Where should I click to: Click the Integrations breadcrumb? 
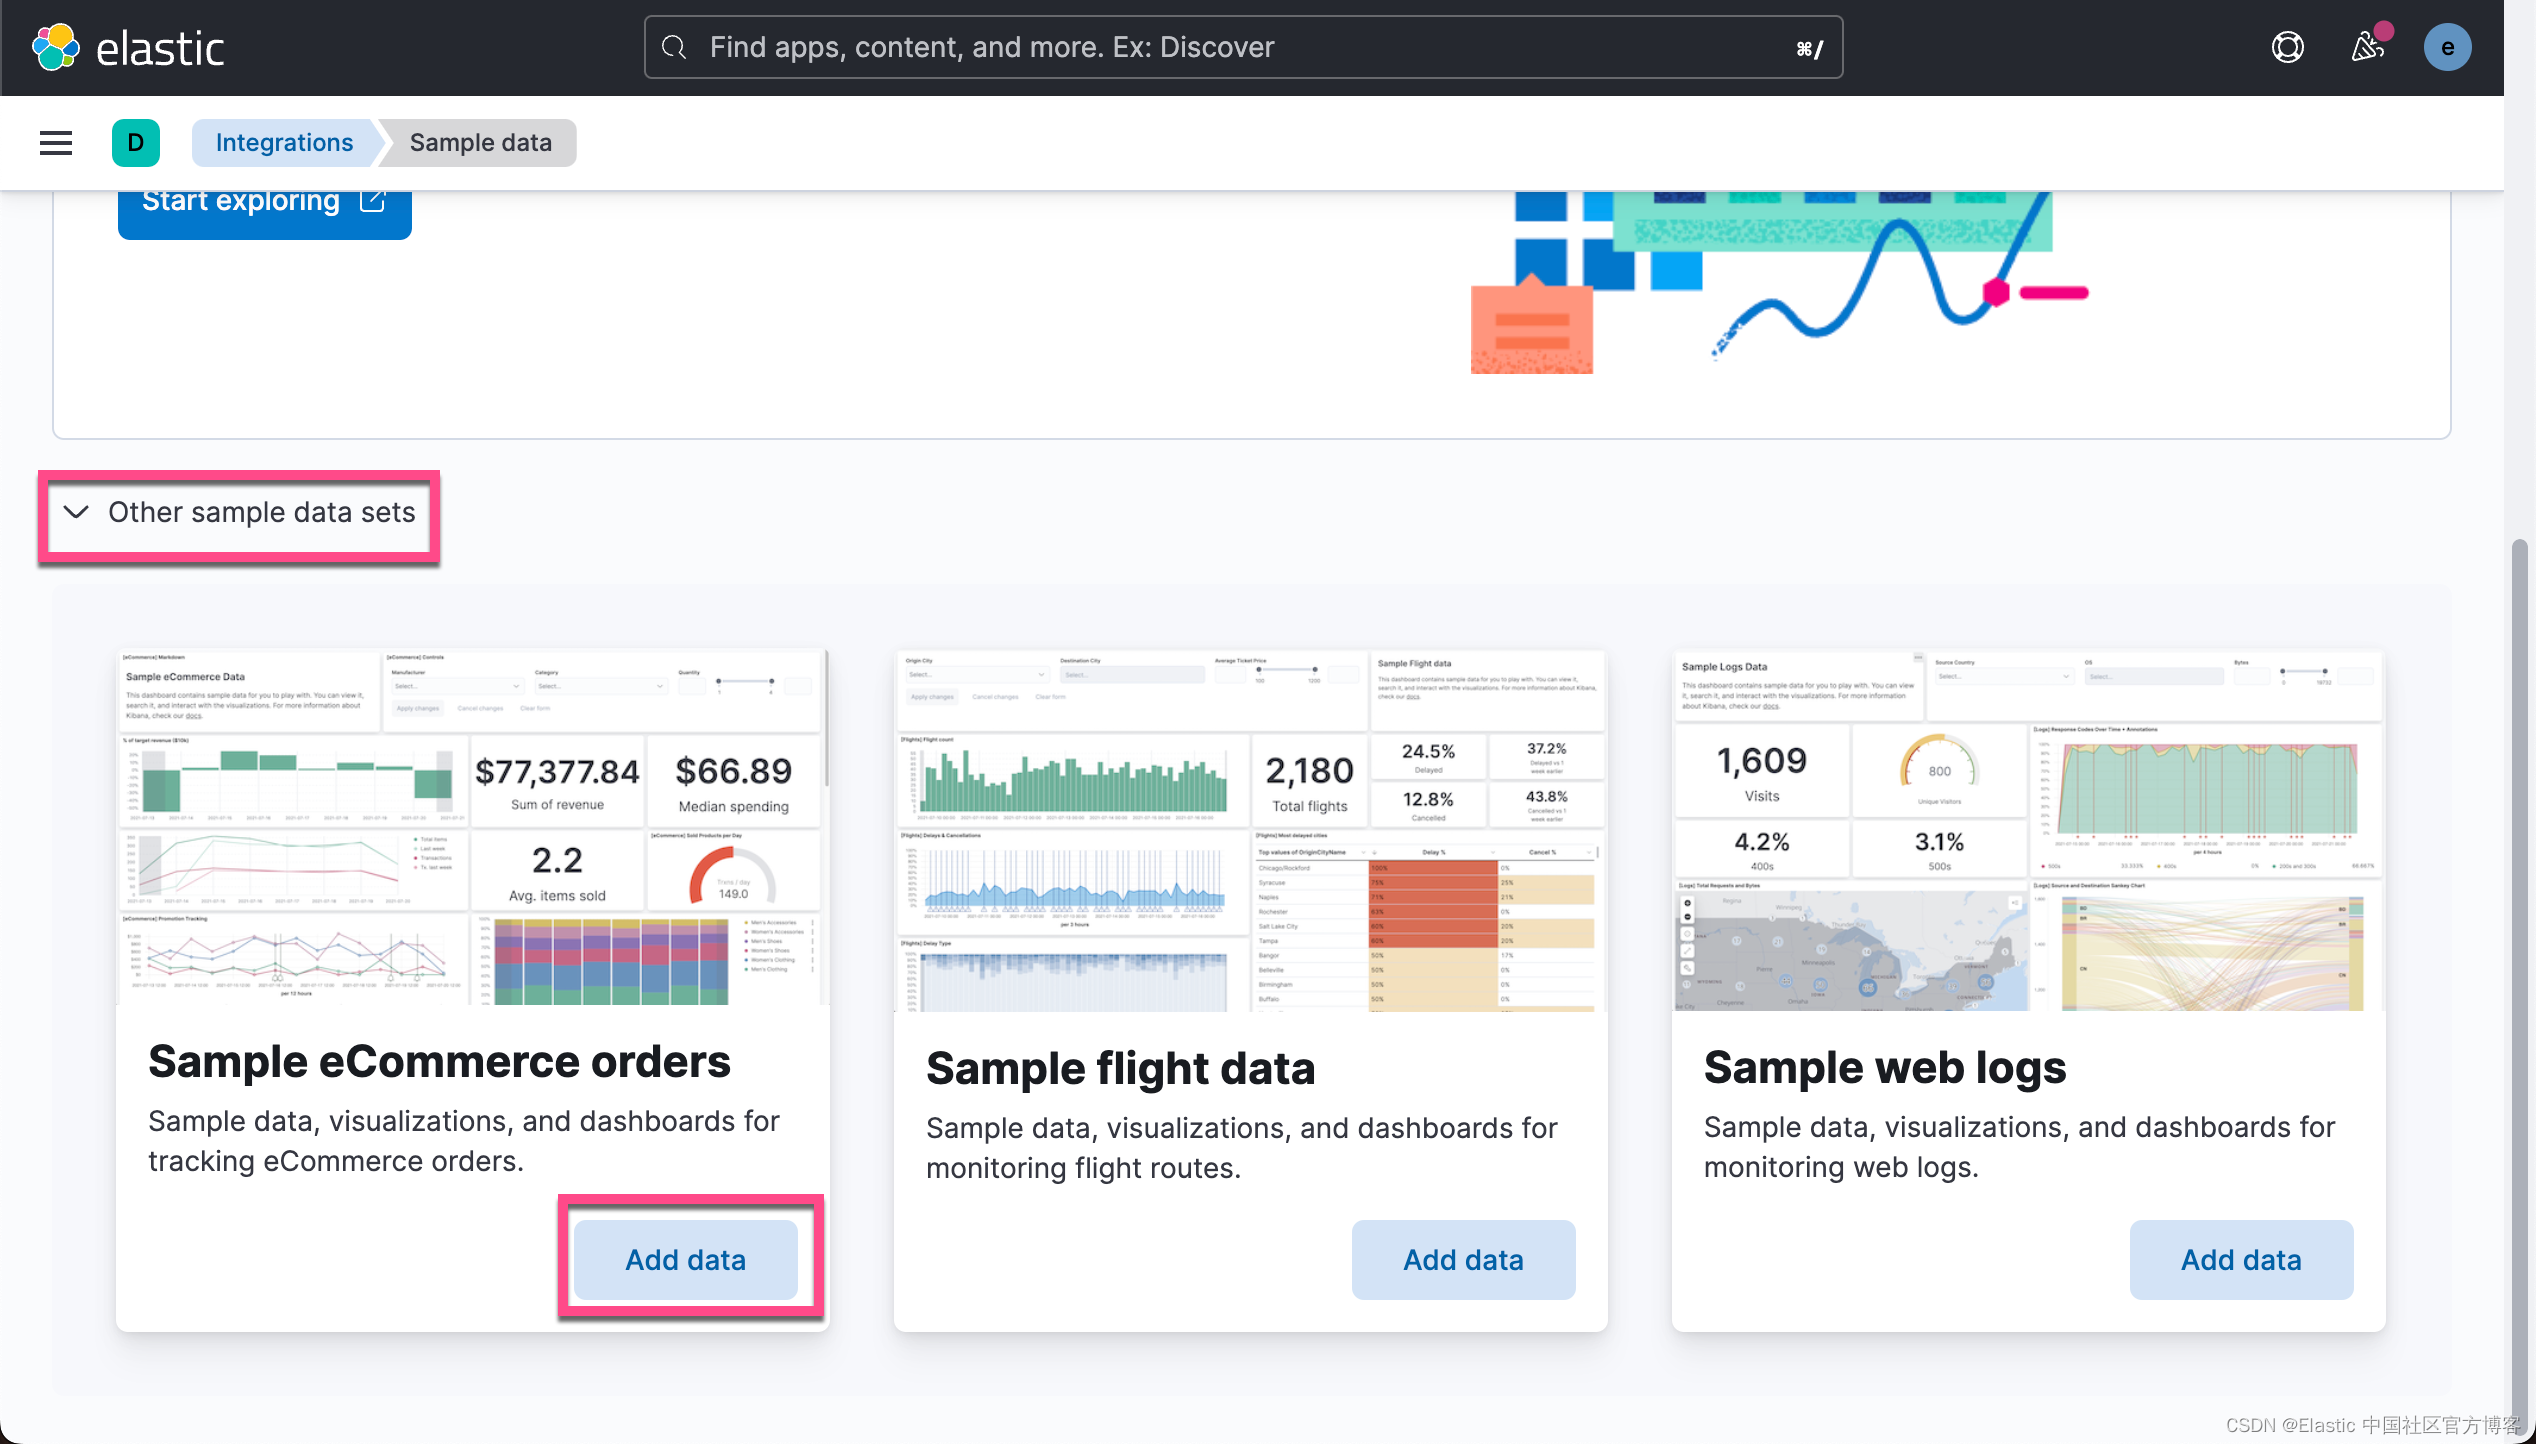pos(284,143)
